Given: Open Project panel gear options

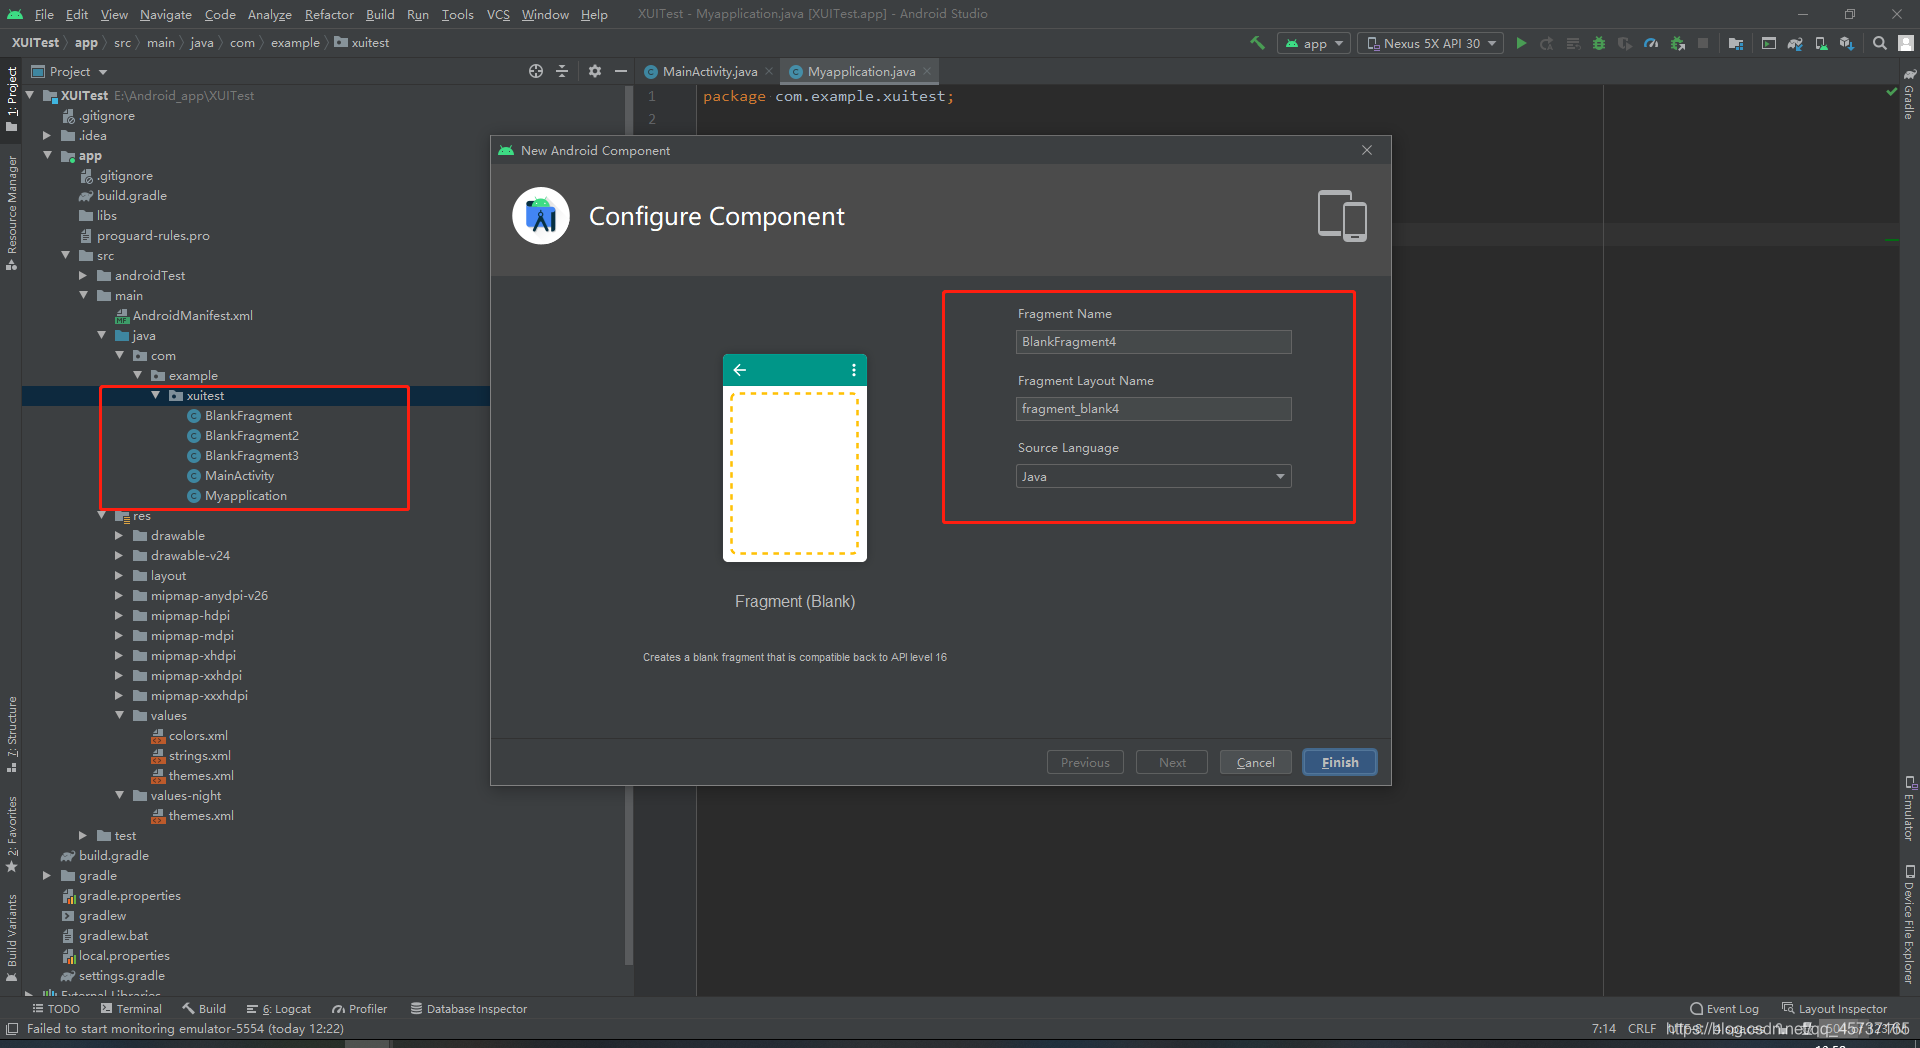Looking at the screenshot, I should pyautogui.click(x=595, y=71).
